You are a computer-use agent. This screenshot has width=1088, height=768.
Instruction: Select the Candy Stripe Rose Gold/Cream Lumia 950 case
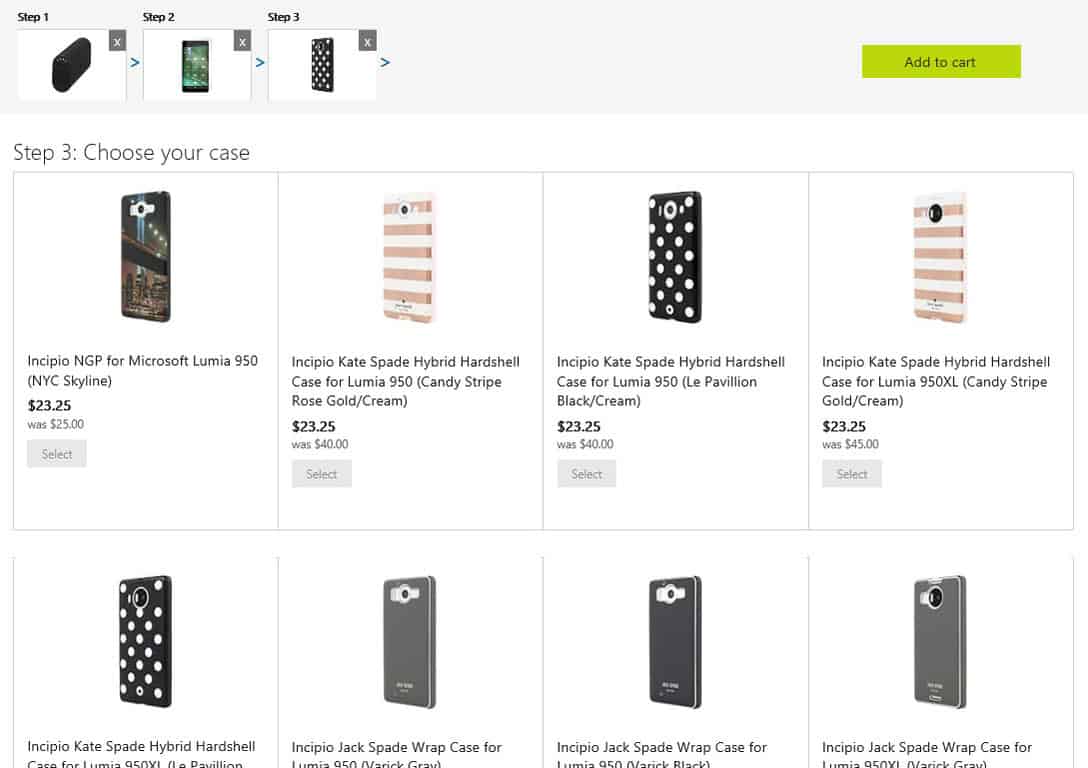click(321, 474)
